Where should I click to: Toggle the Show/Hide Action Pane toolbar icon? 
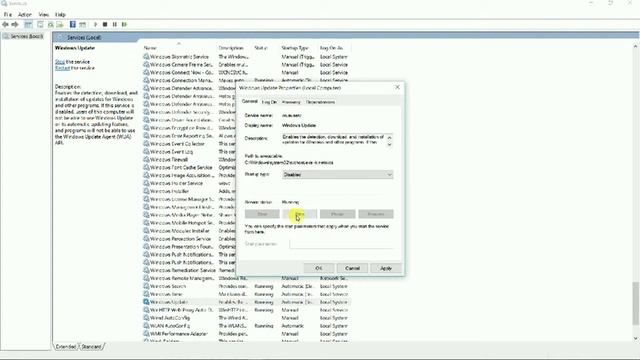(x=82, y=24)
